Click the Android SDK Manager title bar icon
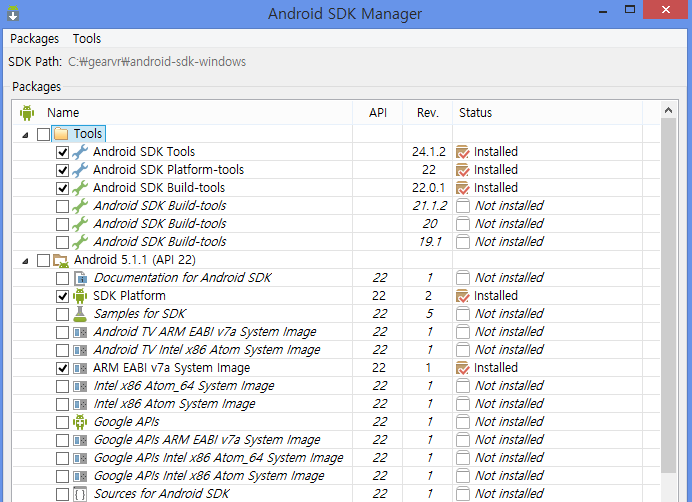 pos(13,13)
